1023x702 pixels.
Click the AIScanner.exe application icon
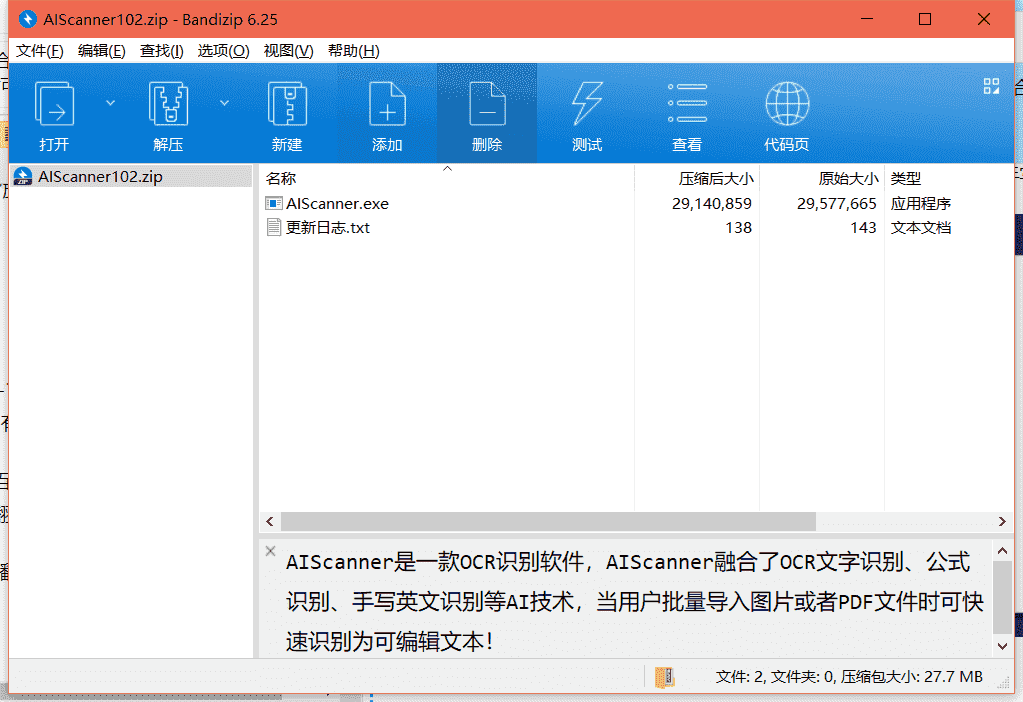(273, 204)
